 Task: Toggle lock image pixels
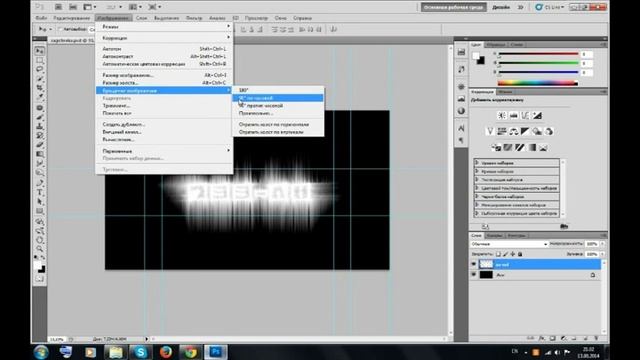coord(505,254)
